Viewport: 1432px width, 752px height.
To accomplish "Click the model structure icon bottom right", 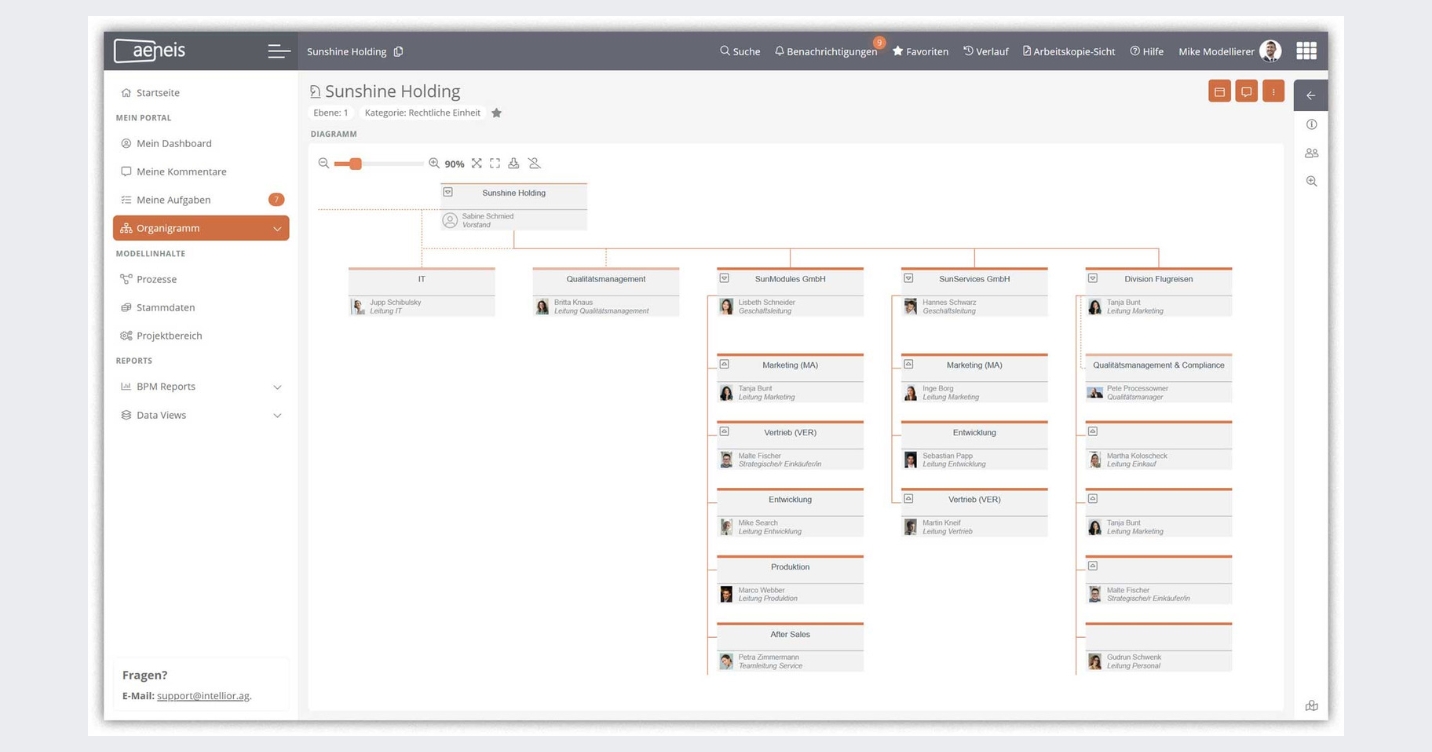I will coord(1311,706).
